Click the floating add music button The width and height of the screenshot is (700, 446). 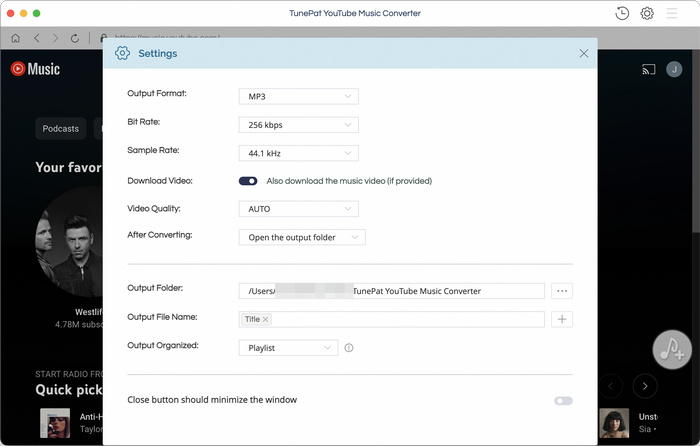pos(672,350)
